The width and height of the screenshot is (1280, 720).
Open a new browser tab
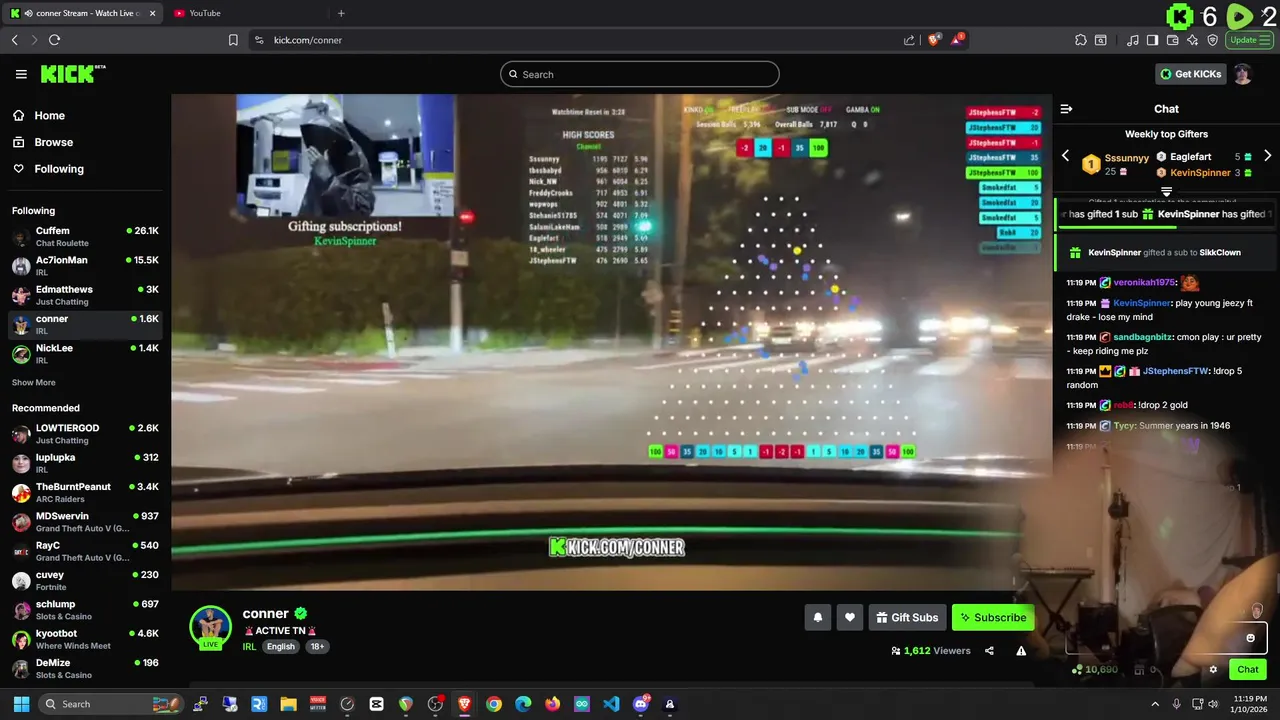tap(341, 13)
